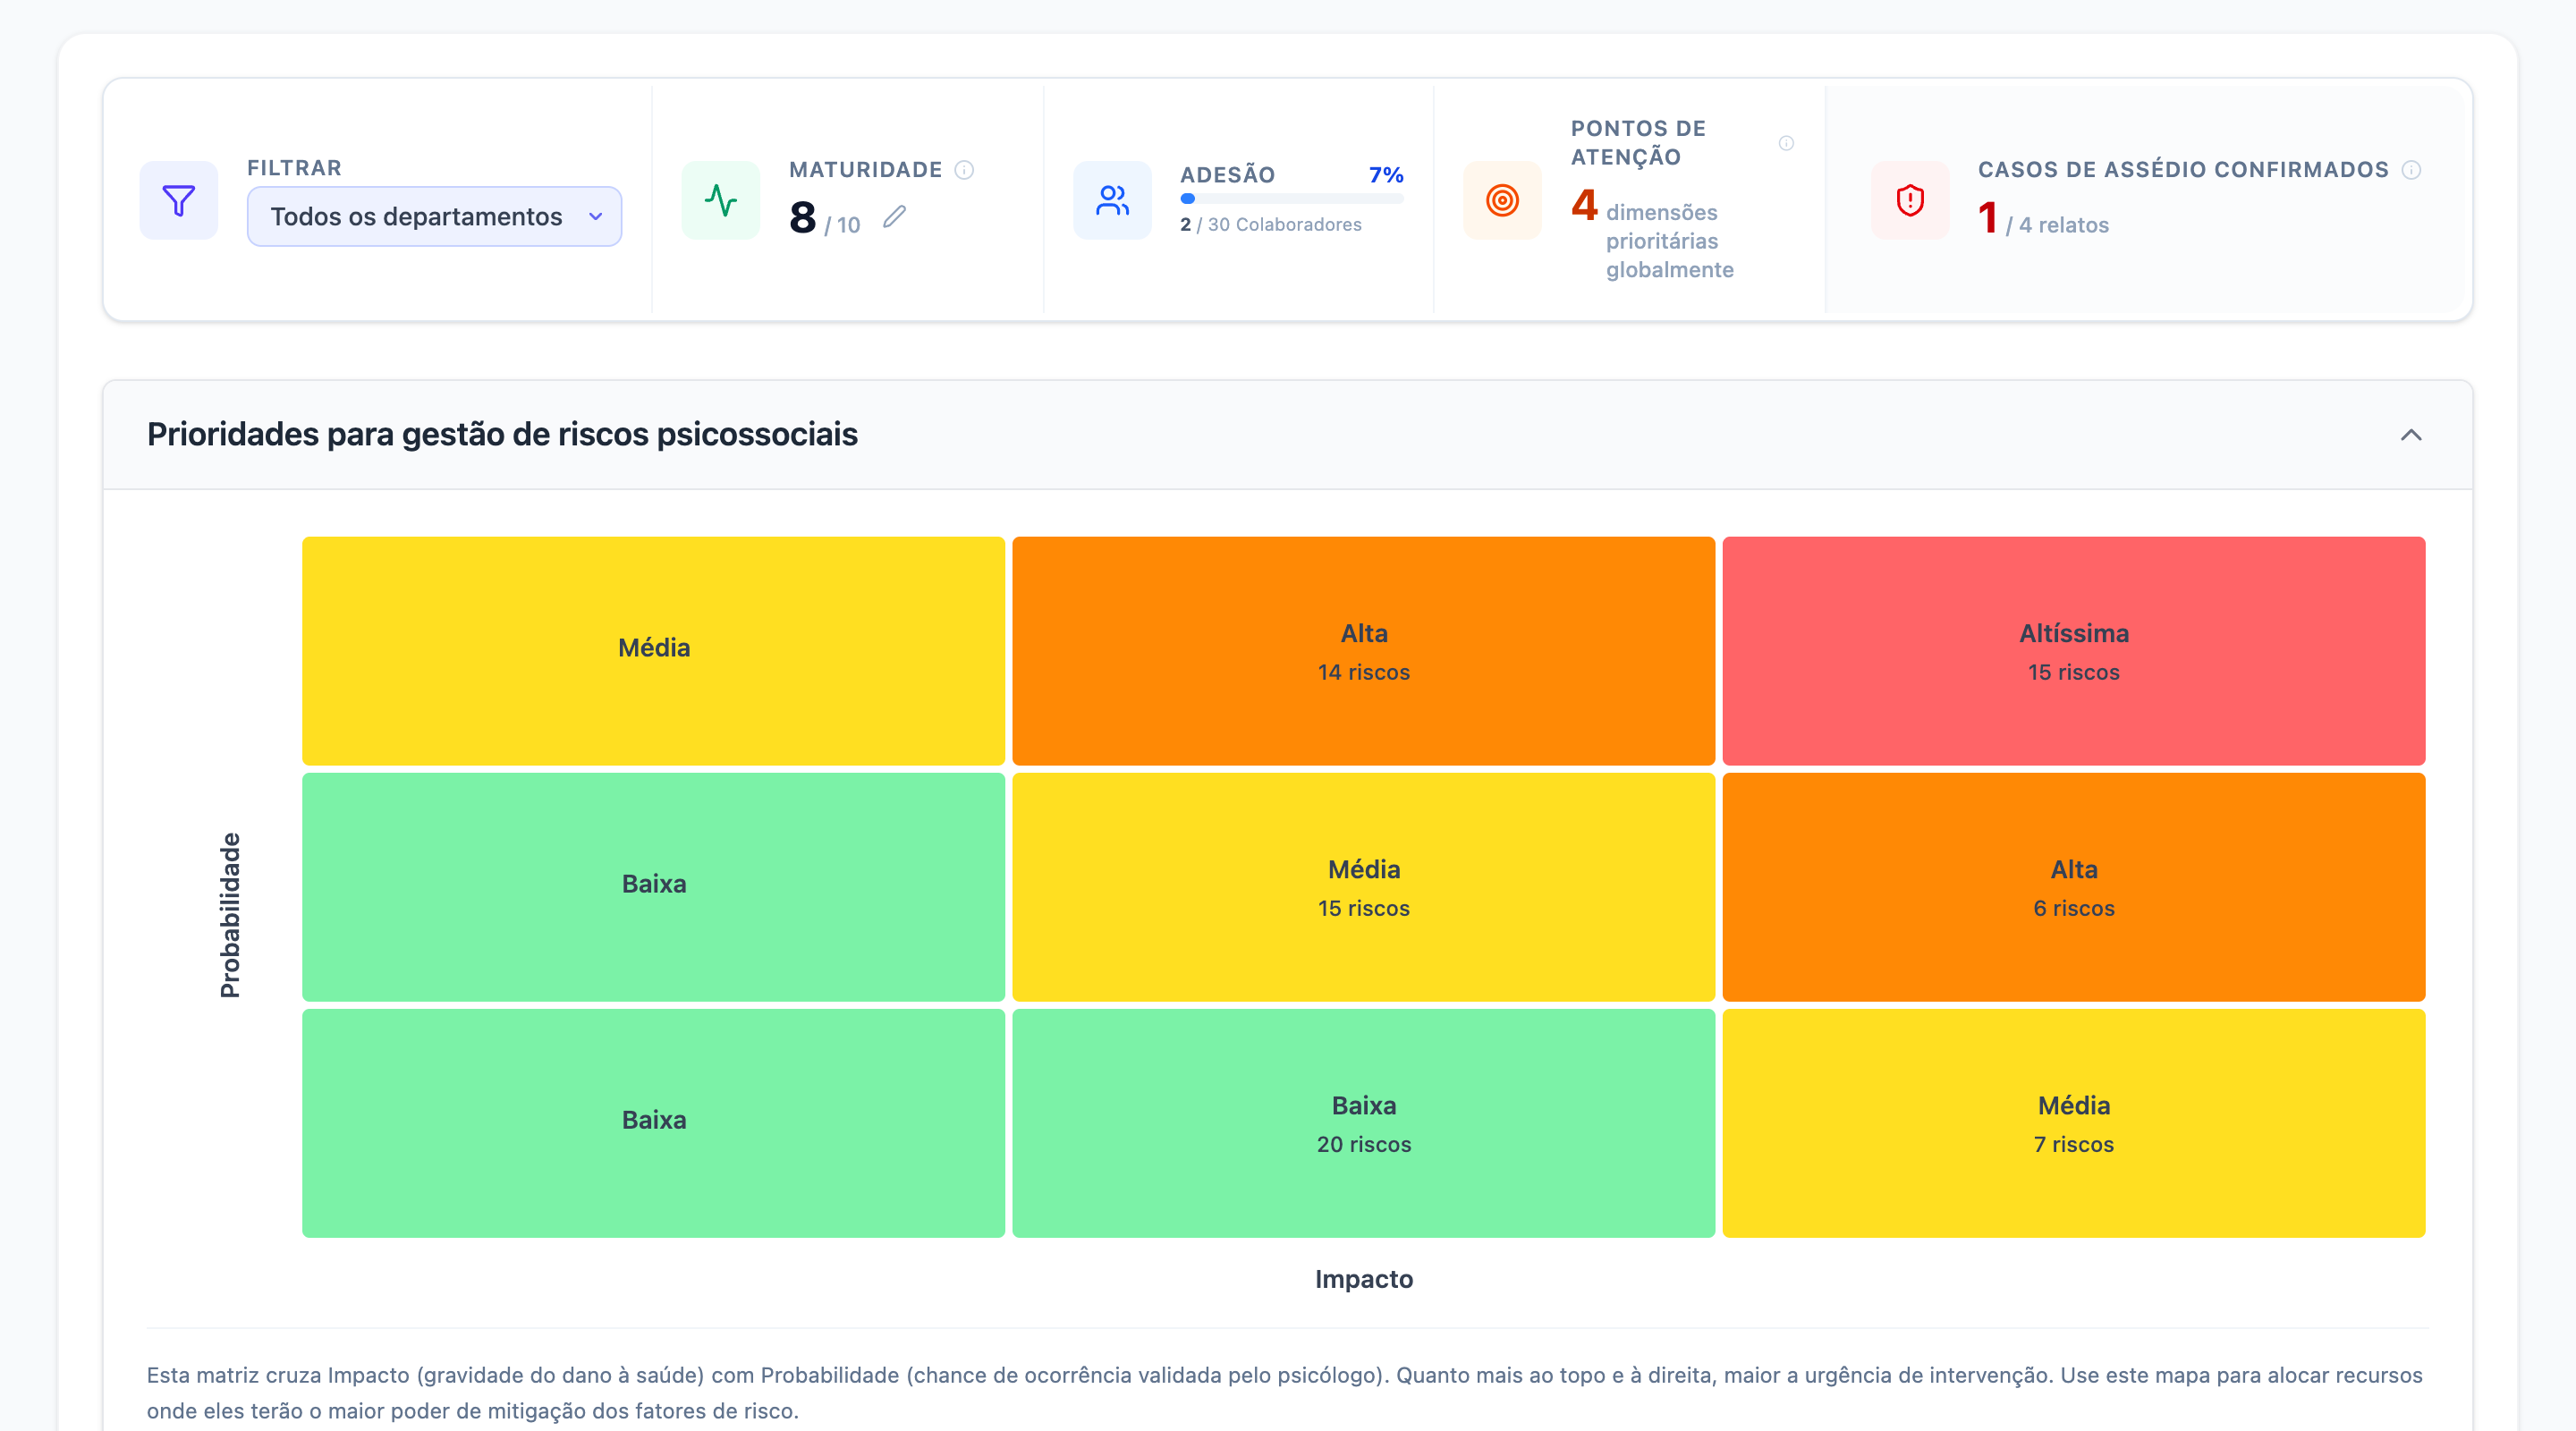
Task: Select the Média 15 riscos cell
Action: click(x=1363, y=887)
